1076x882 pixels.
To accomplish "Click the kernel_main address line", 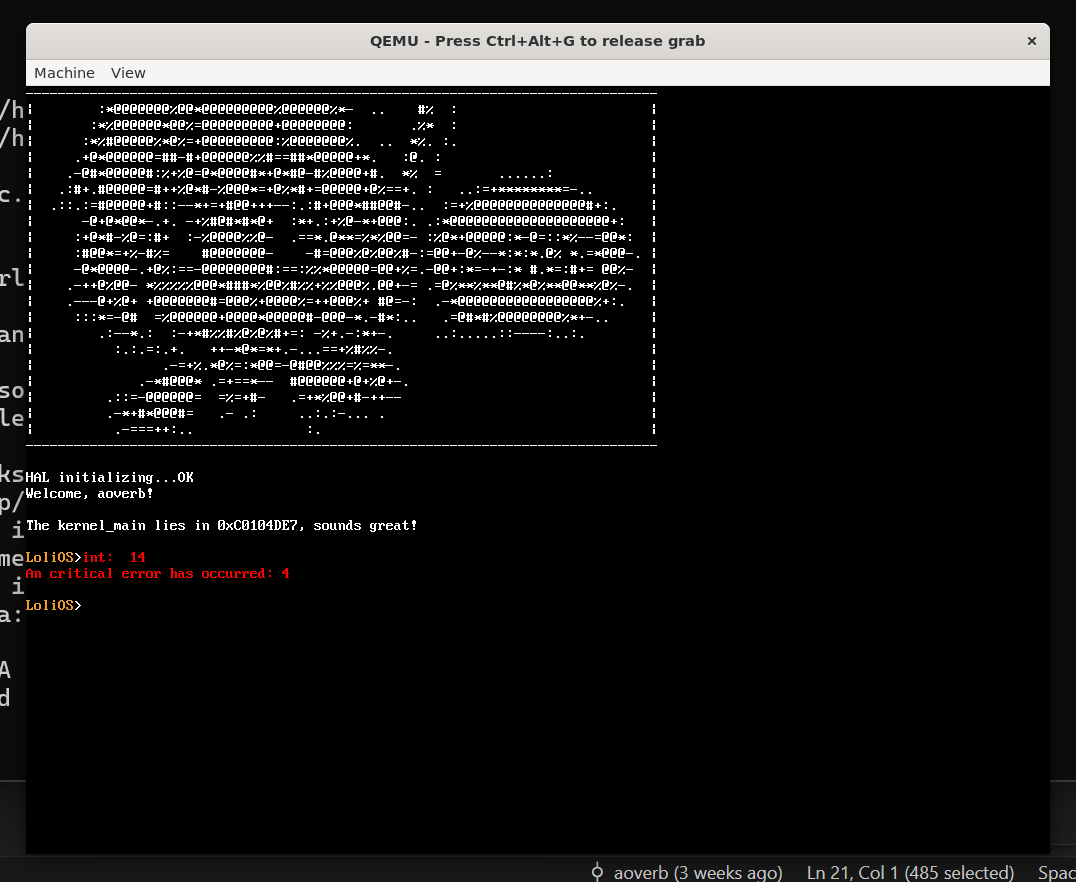I will (221, 525).
